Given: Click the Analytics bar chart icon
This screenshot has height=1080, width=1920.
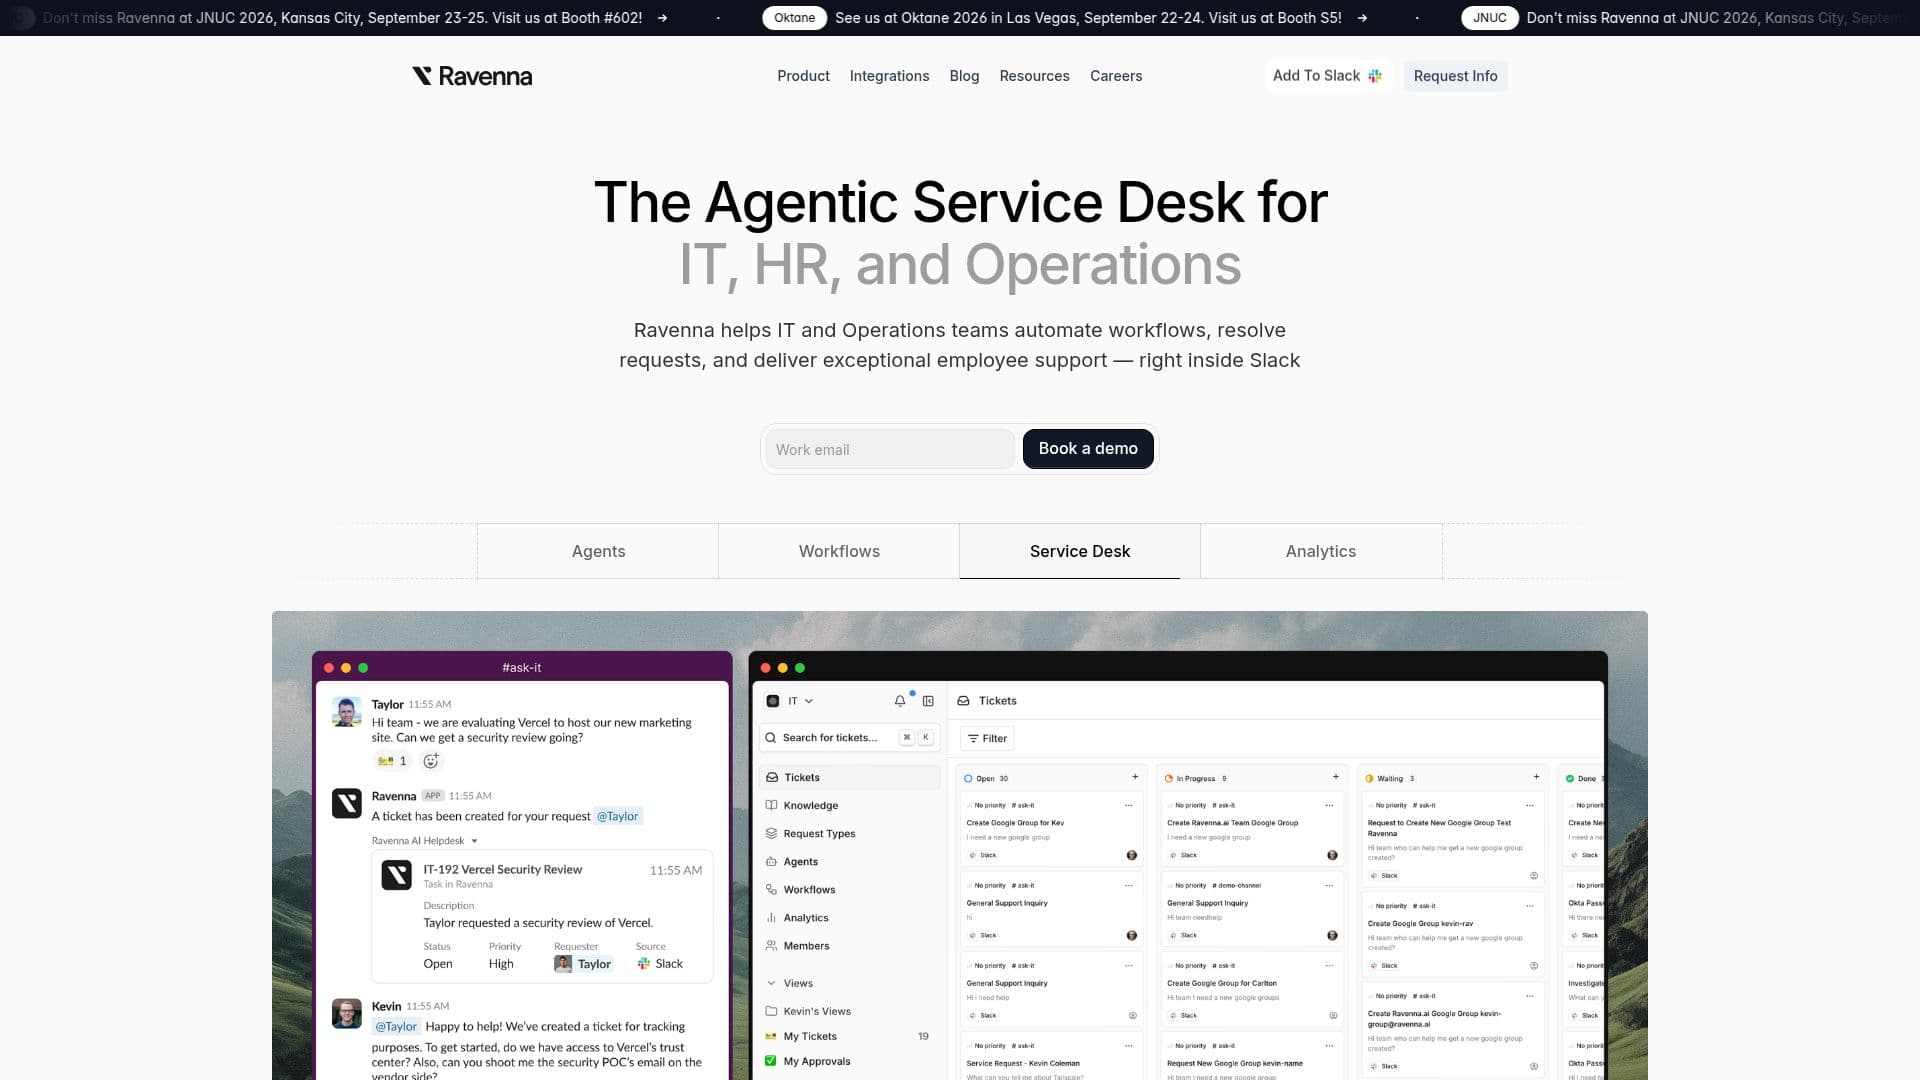Looking at the screenshot, I should (x=771, y=917).
